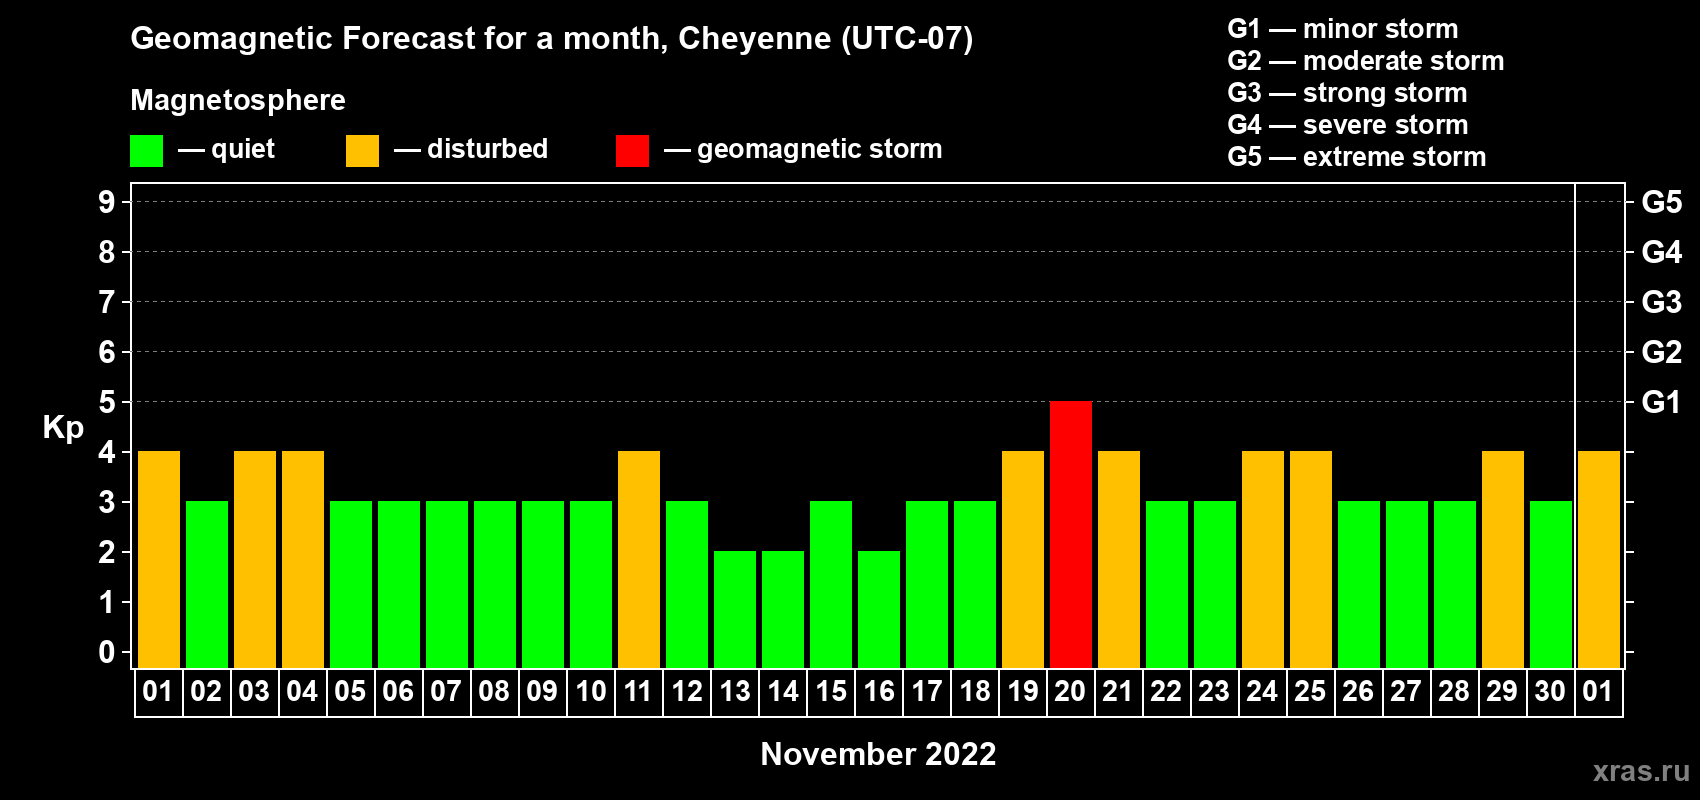Click the orange bar for day 11
Screen dimensions: 1700x800
click(639, 559)
